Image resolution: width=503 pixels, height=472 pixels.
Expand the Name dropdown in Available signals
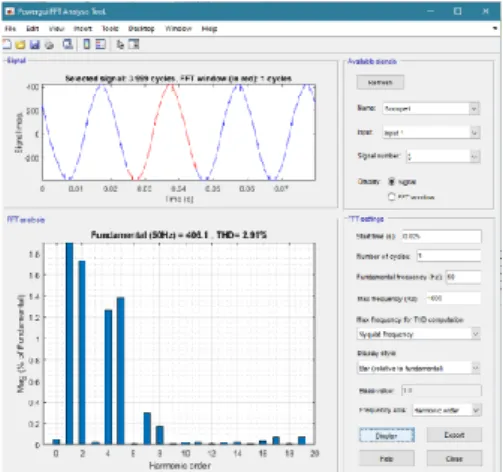[474, 108]
